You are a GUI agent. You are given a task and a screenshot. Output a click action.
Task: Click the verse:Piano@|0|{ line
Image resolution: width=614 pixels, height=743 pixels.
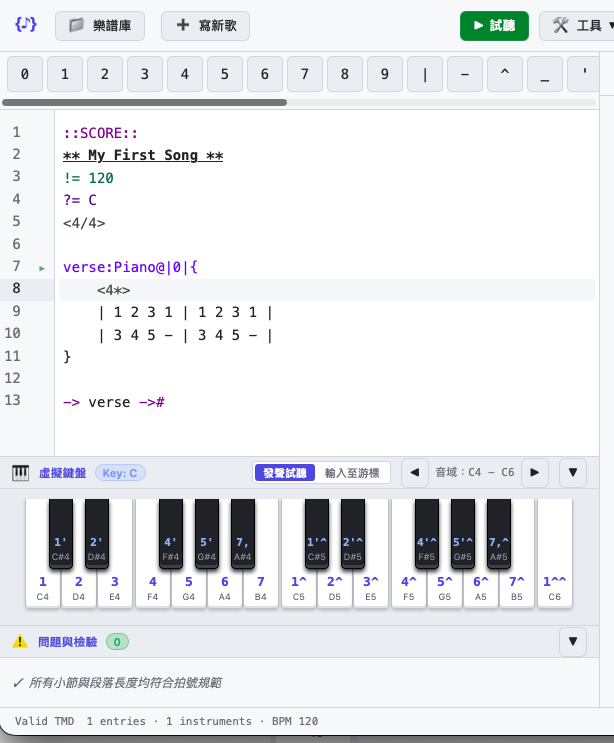(x=131, y=267)
